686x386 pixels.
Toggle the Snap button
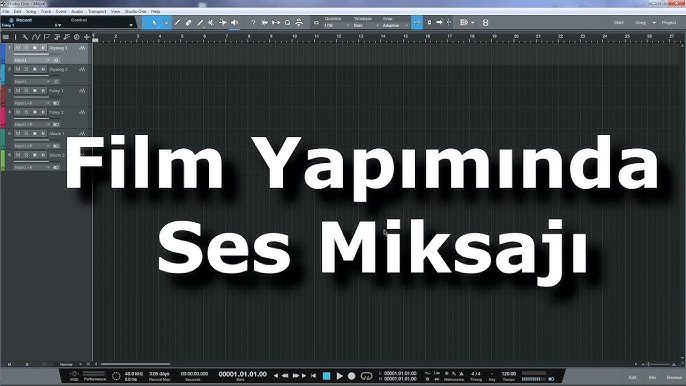click(417, 22)
